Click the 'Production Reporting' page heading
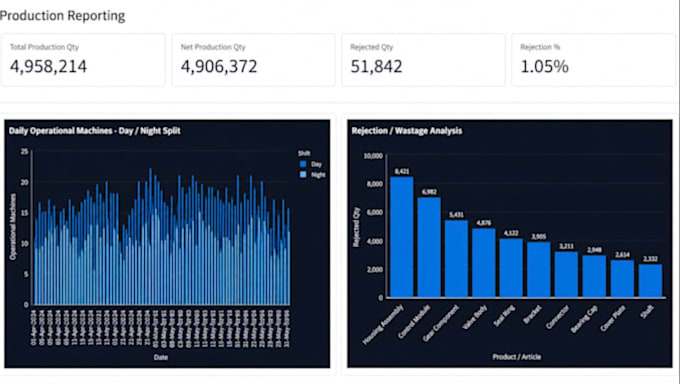Screen dimensions: 680x384 (x=62, y=16)
